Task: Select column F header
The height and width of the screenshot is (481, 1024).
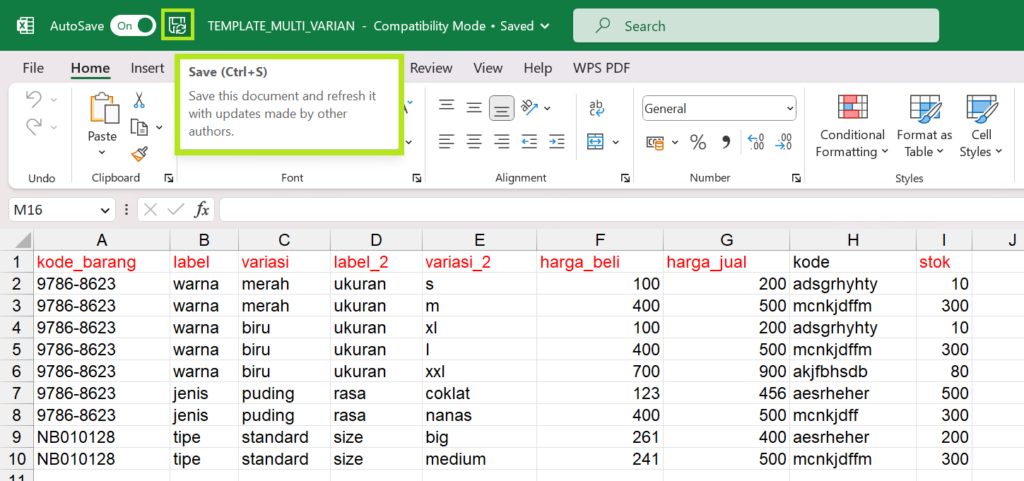Action: coord(599,240)
